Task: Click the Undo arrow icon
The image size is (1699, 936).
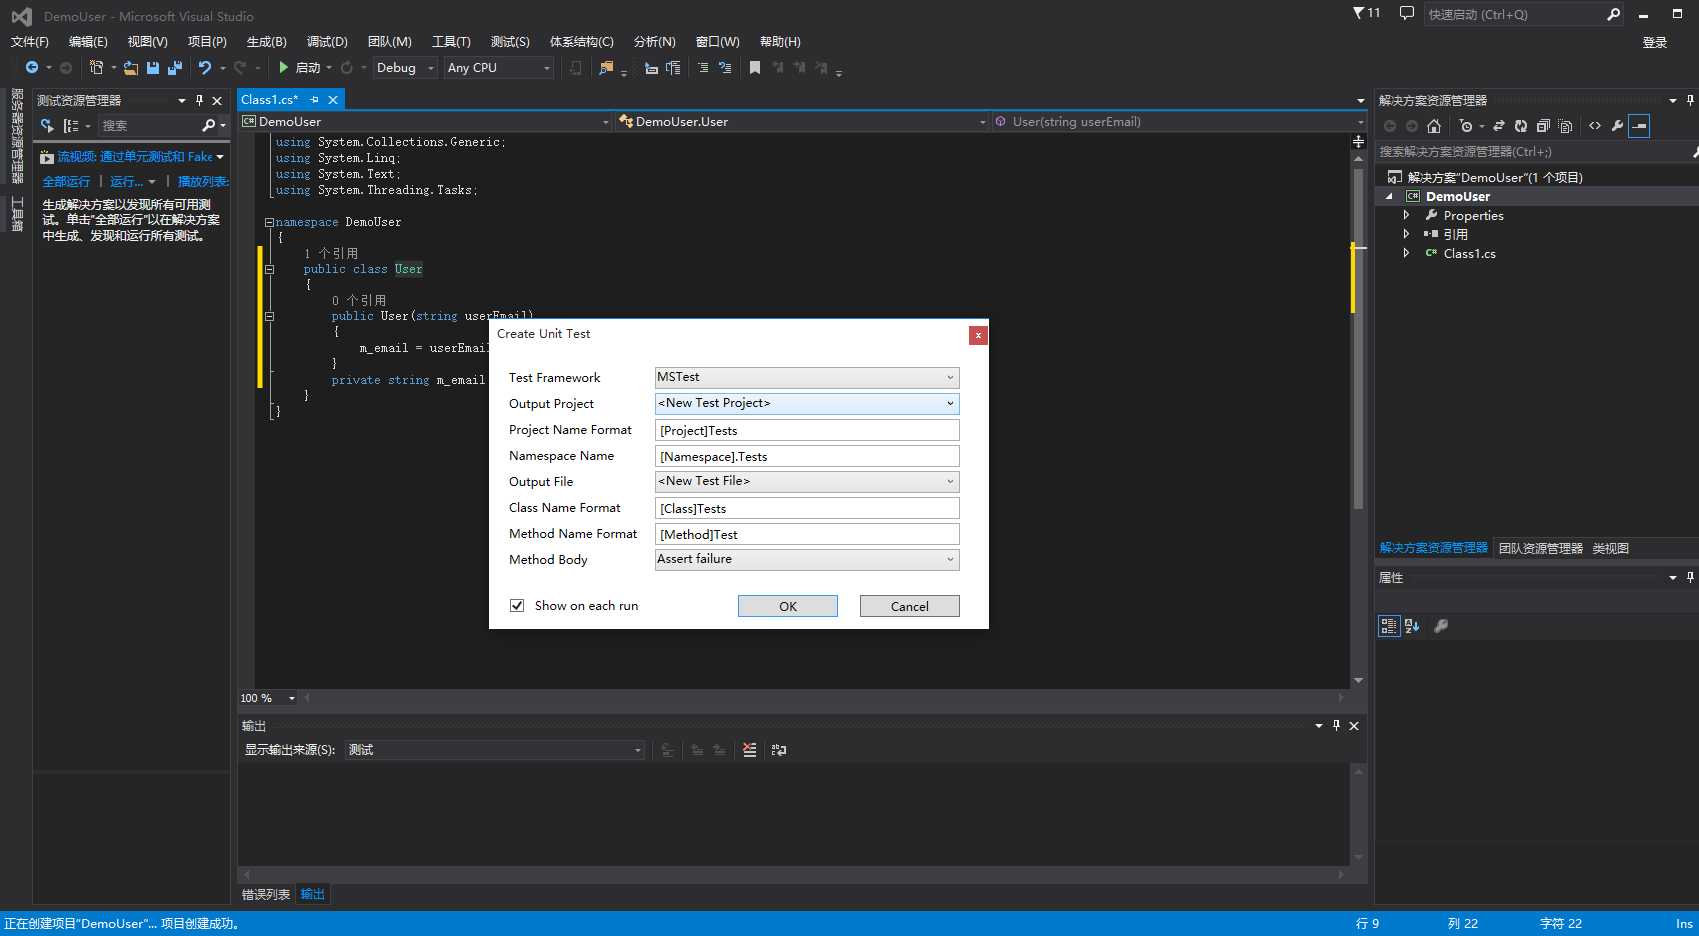Action: 205,67
